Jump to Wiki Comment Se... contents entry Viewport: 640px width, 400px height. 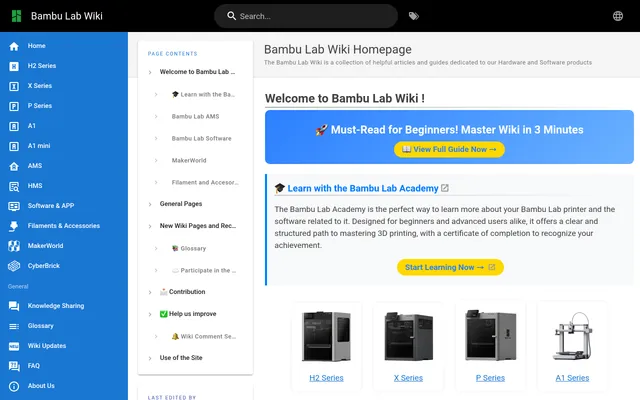(x=204, y=337)
